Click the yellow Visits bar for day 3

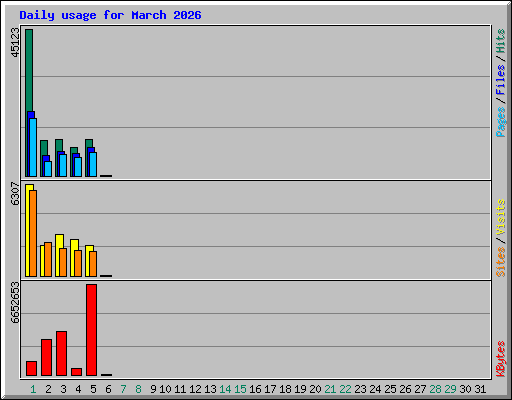pos(58,255)
